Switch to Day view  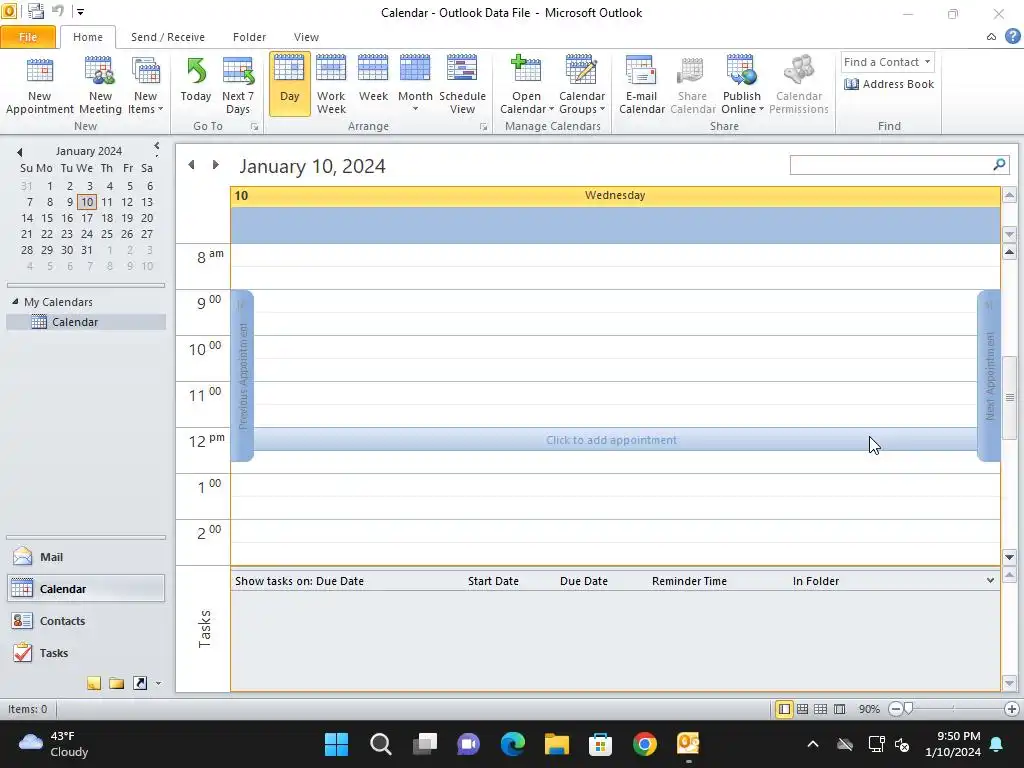pyautogui.click(x=289, y=85)
